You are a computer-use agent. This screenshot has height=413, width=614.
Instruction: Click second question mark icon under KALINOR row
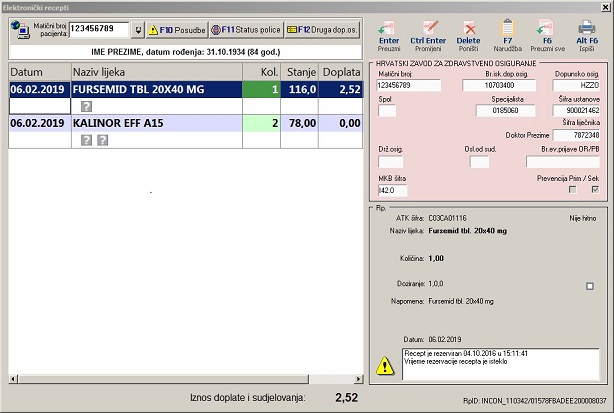[x=103, y=140]
